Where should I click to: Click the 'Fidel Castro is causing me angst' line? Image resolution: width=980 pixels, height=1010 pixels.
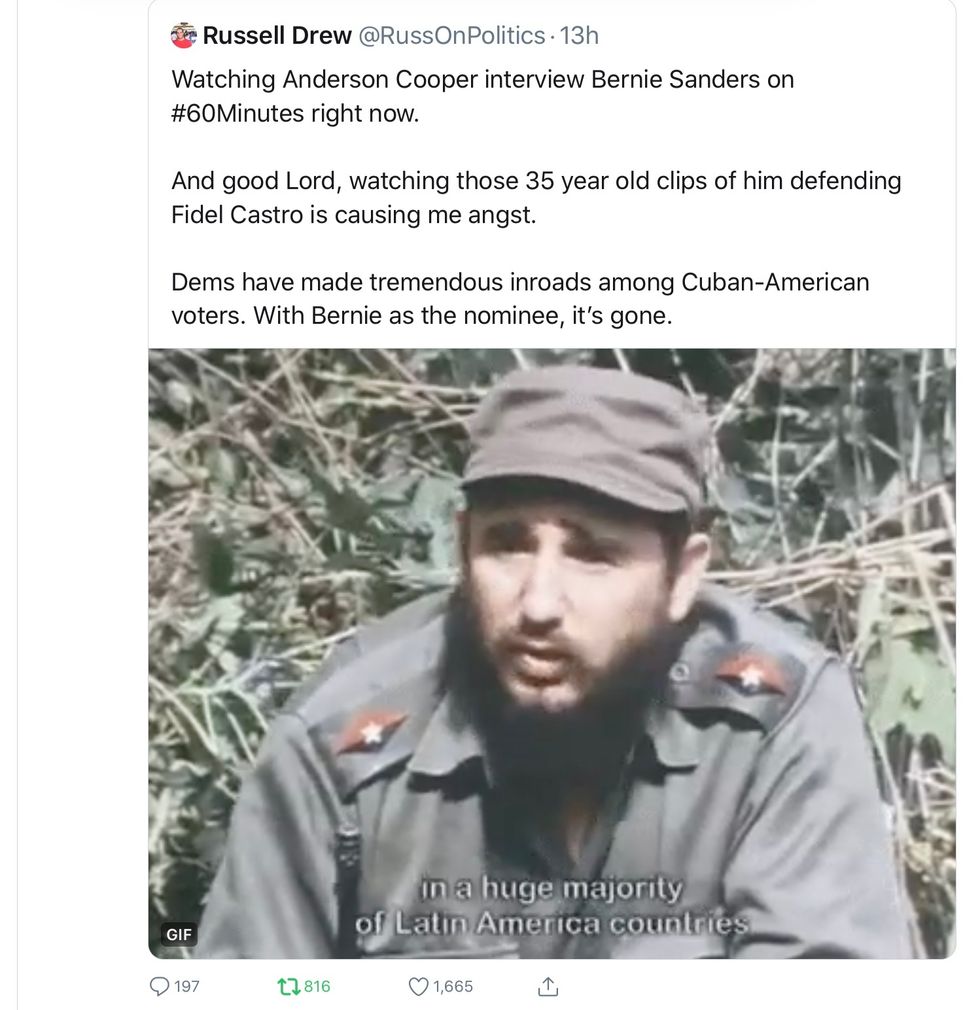click(354, 215)
